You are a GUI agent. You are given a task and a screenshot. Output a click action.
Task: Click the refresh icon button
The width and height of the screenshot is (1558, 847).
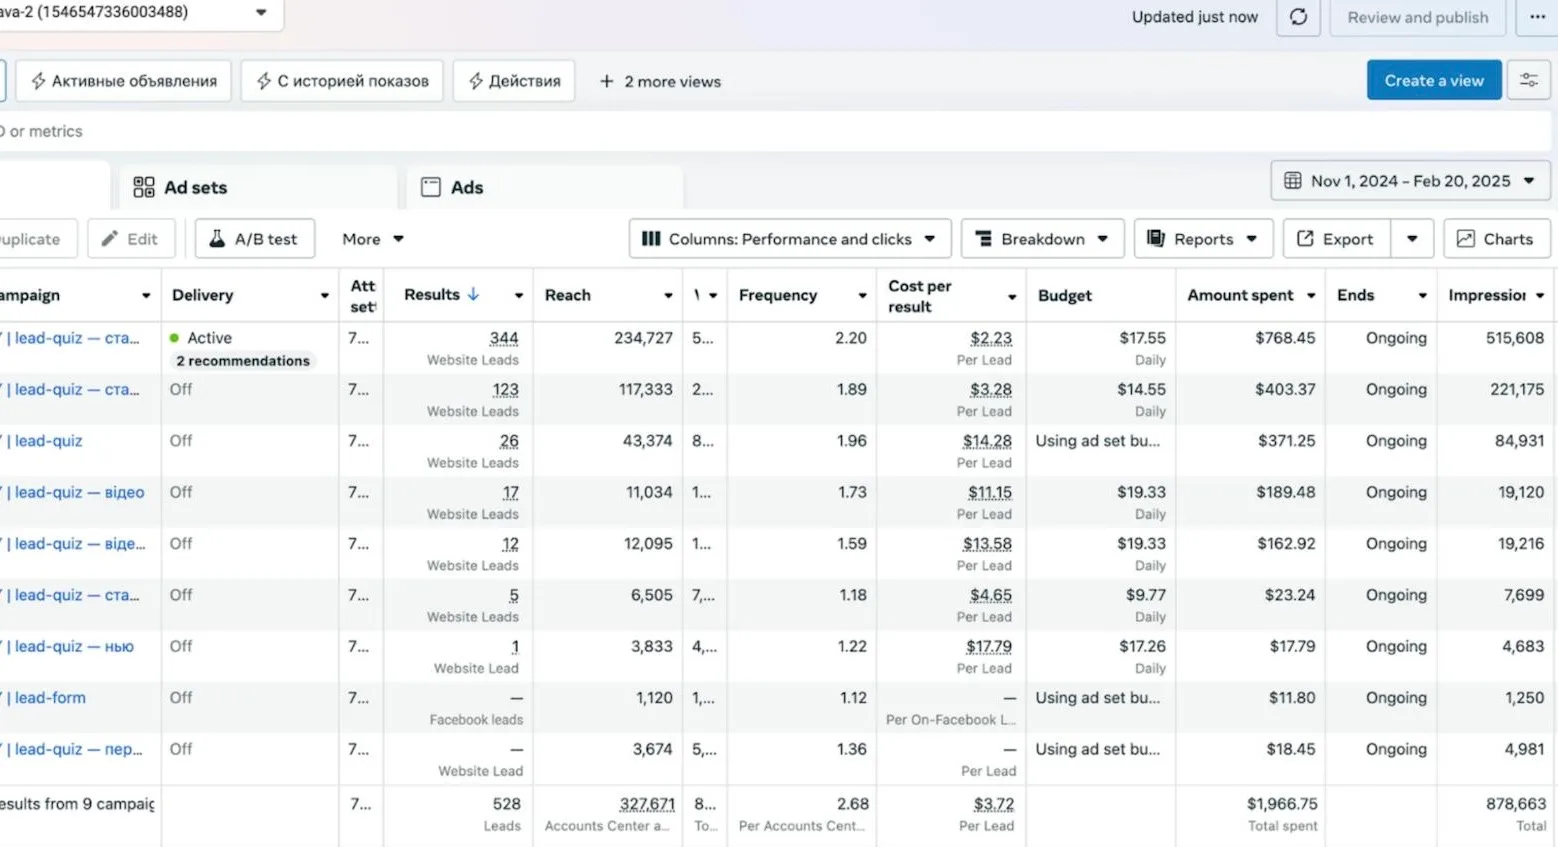[x=1298, y=17]
